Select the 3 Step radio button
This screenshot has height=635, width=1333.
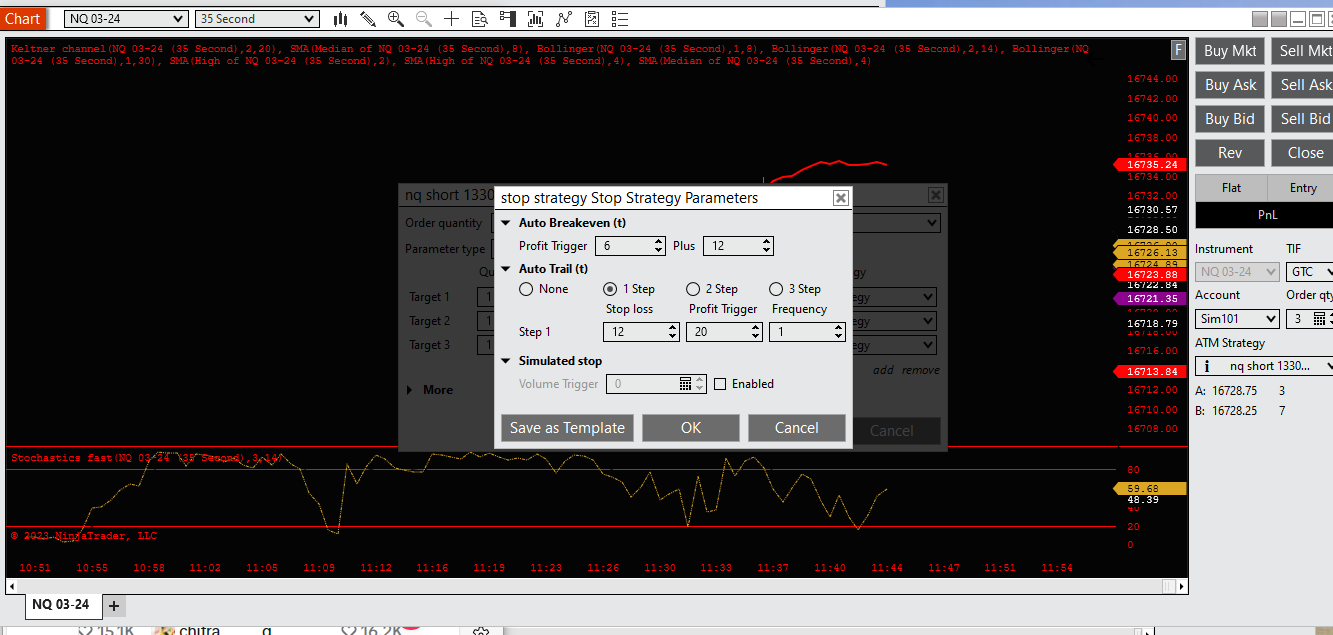[776, 289]
